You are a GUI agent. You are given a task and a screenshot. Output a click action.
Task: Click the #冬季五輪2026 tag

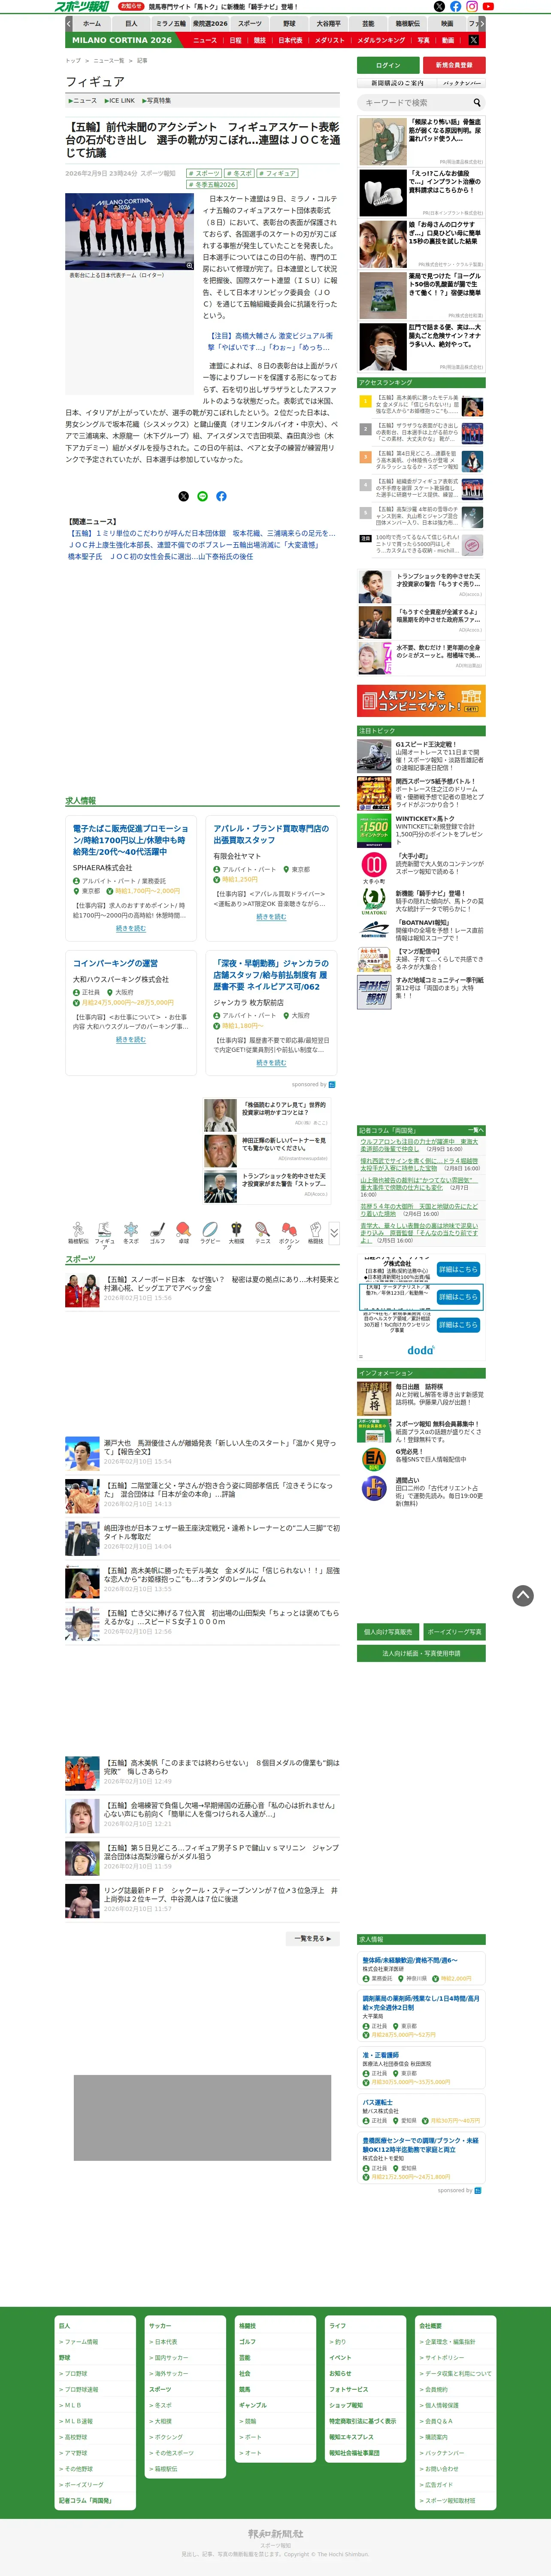[x=211, y=184]
